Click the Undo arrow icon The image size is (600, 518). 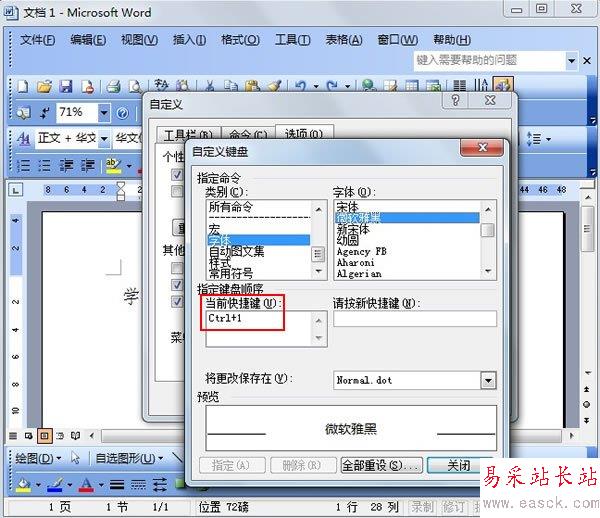pos(301,86)
